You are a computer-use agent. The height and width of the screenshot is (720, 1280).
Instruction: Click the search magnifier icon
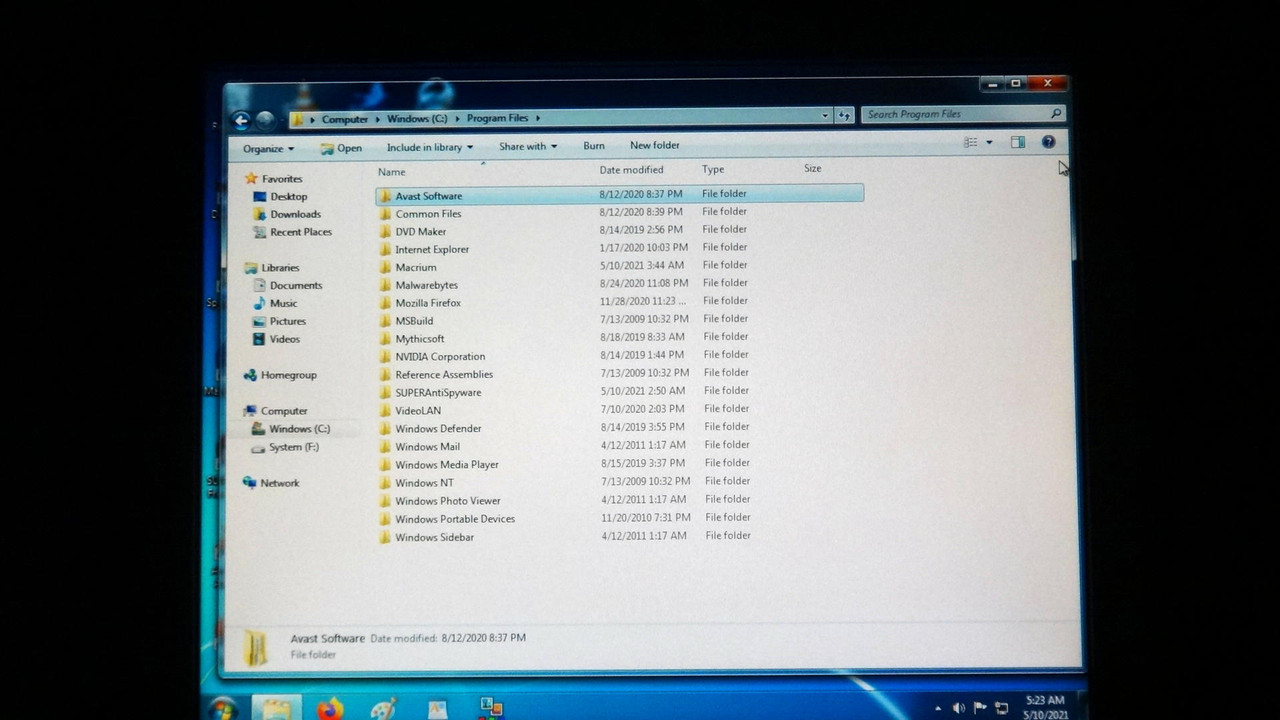click(1055, 114)
